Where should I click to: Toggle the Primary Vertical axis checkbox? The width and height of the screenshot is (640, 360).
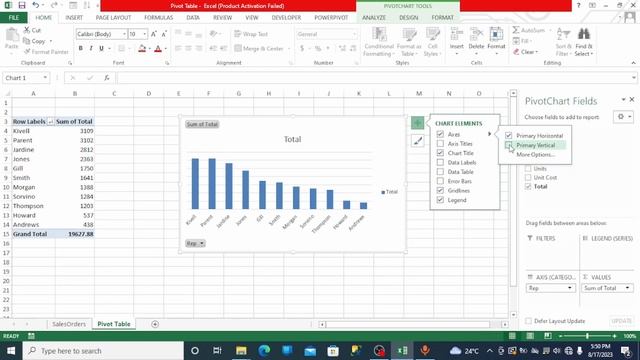[x=508, y=145]
